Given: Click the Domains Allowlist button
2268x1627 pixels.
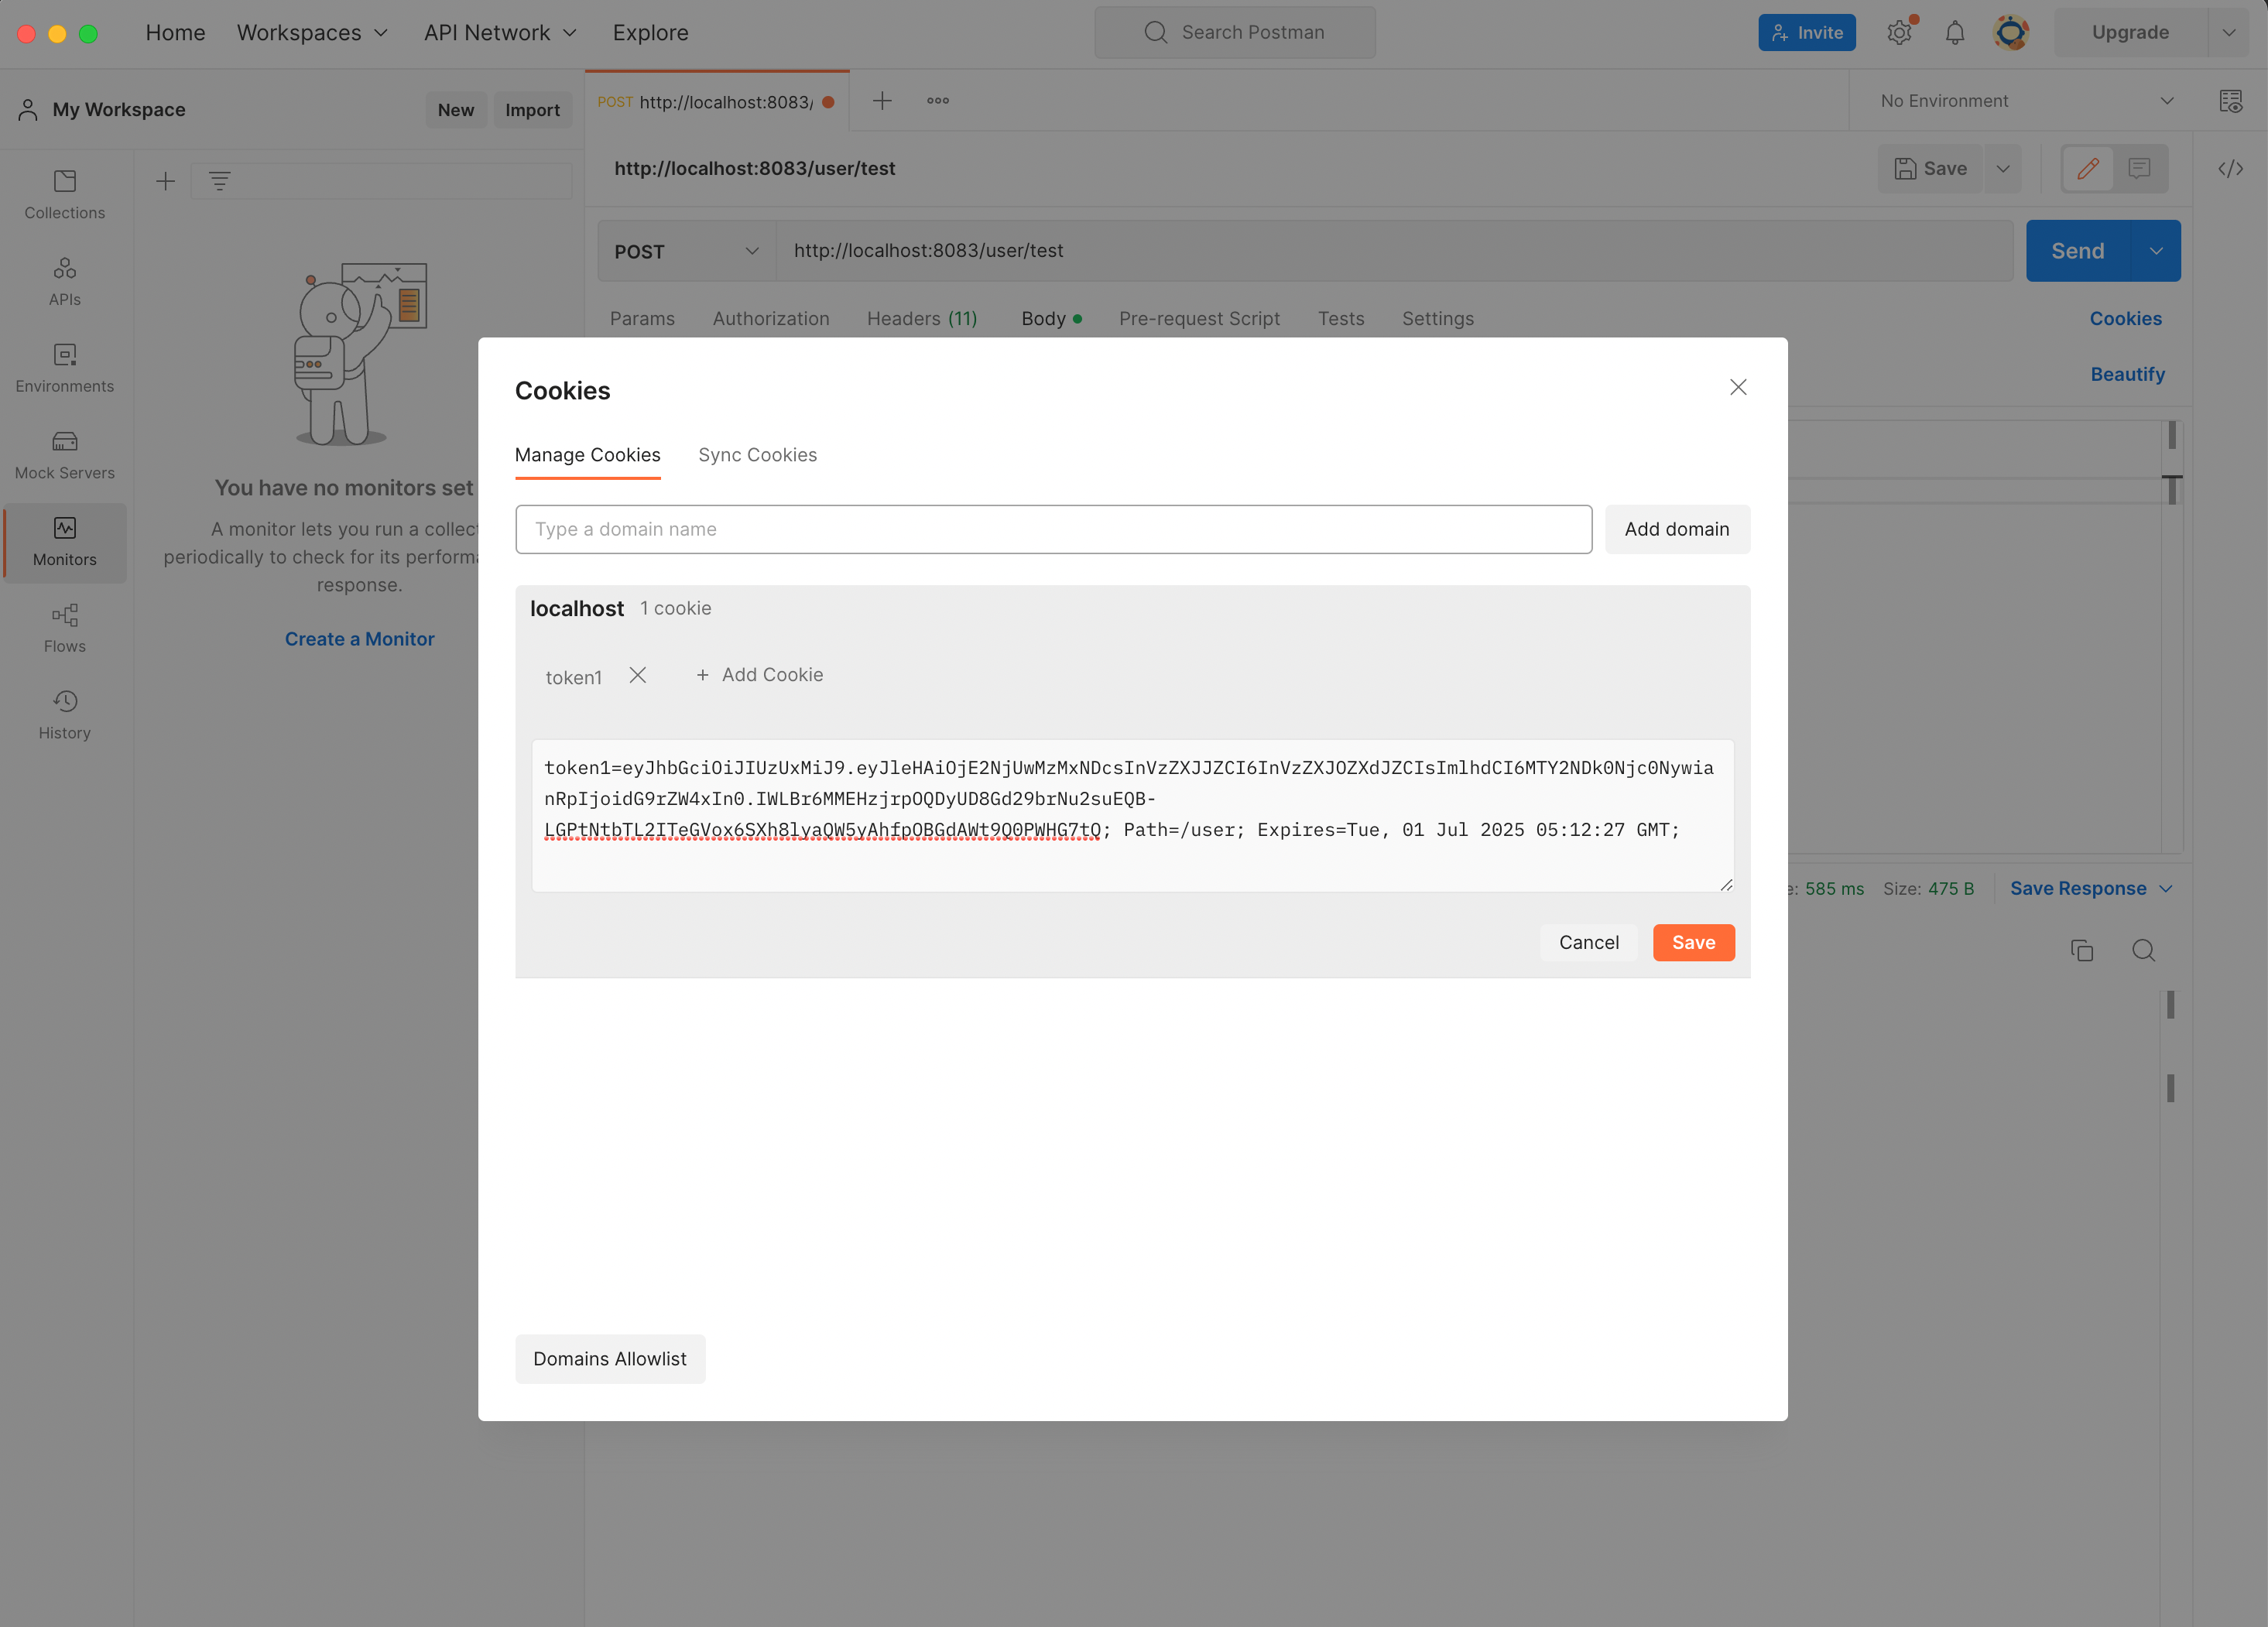Looking at the screenshot, I should 609,1358.
